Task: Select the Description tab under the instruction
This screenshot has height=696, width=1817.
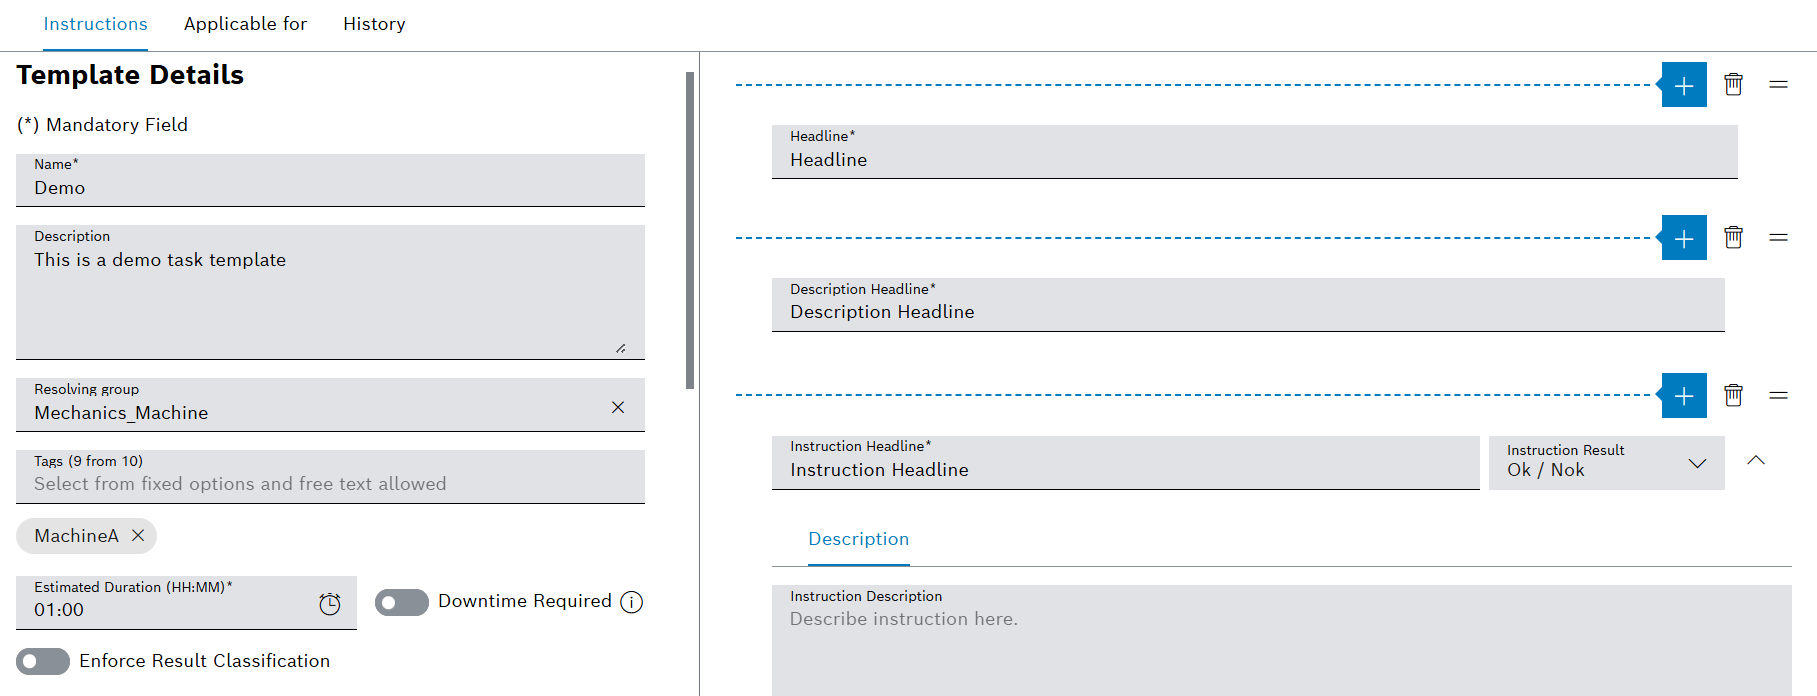Action: tap(858, 539)
